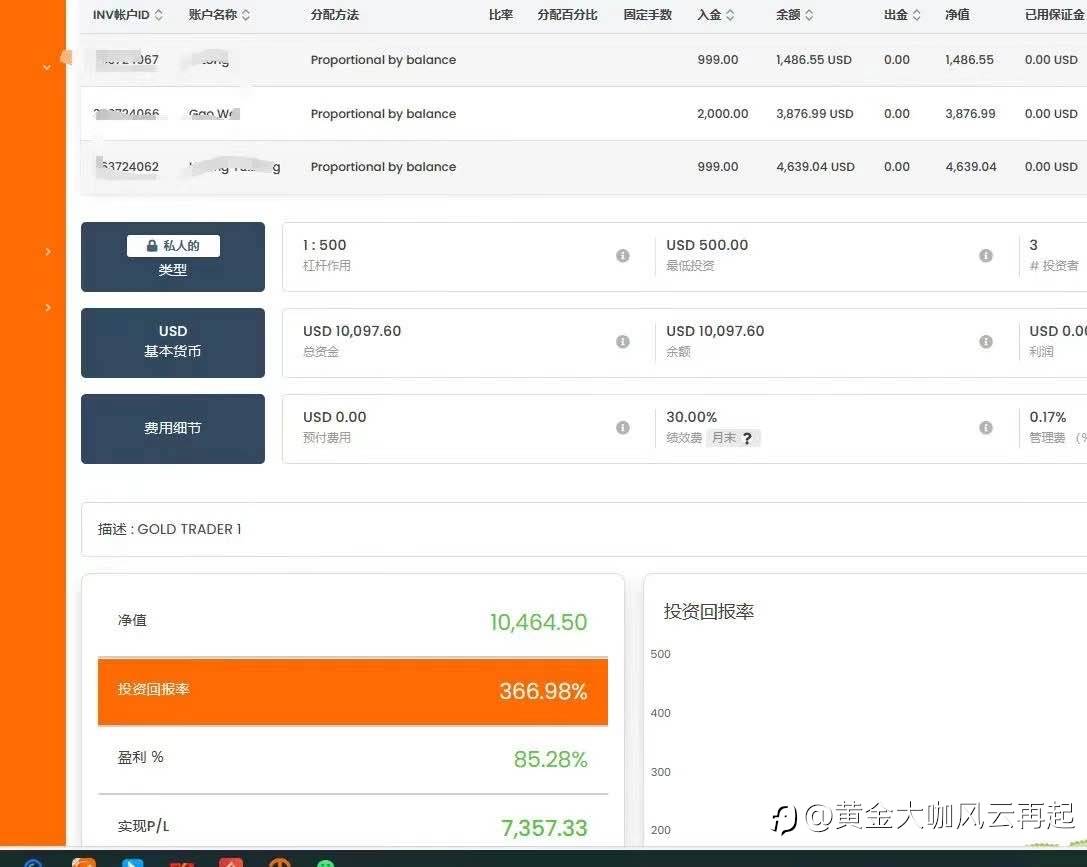The width and height of the screenshot is (1087, 867).
Task: Sort by 余额 column arrows
Action: click(x=809, y=15)
